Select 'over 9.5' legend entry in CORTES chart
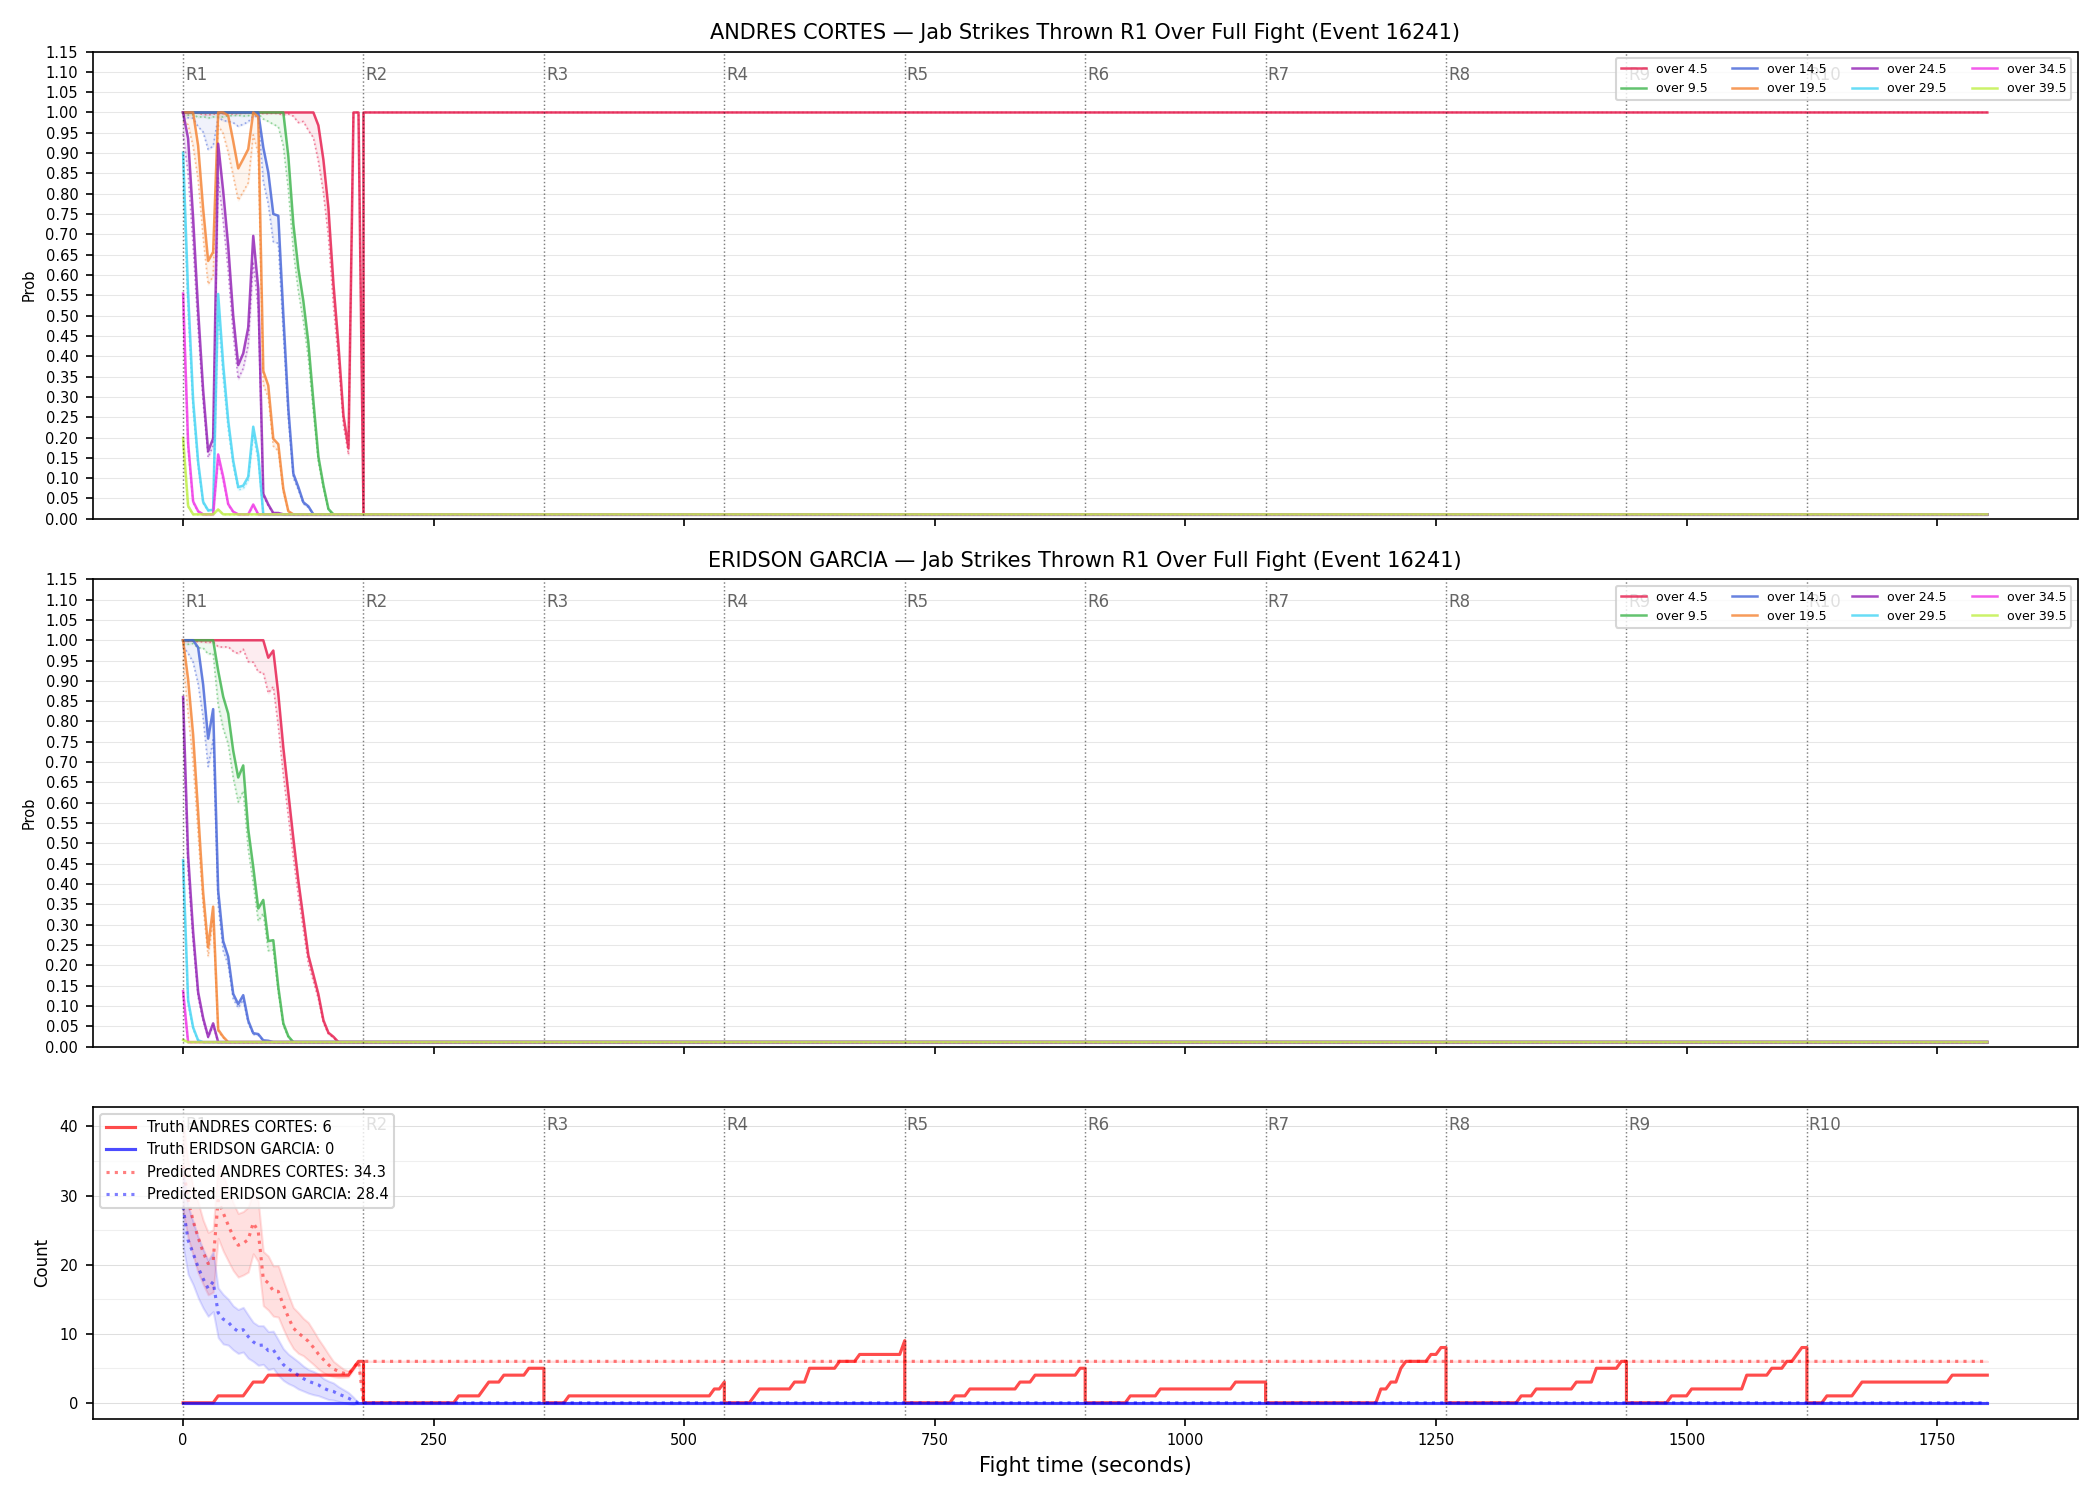The width and height of the screenshot is (2100, 1500). tap(1664, 88)
